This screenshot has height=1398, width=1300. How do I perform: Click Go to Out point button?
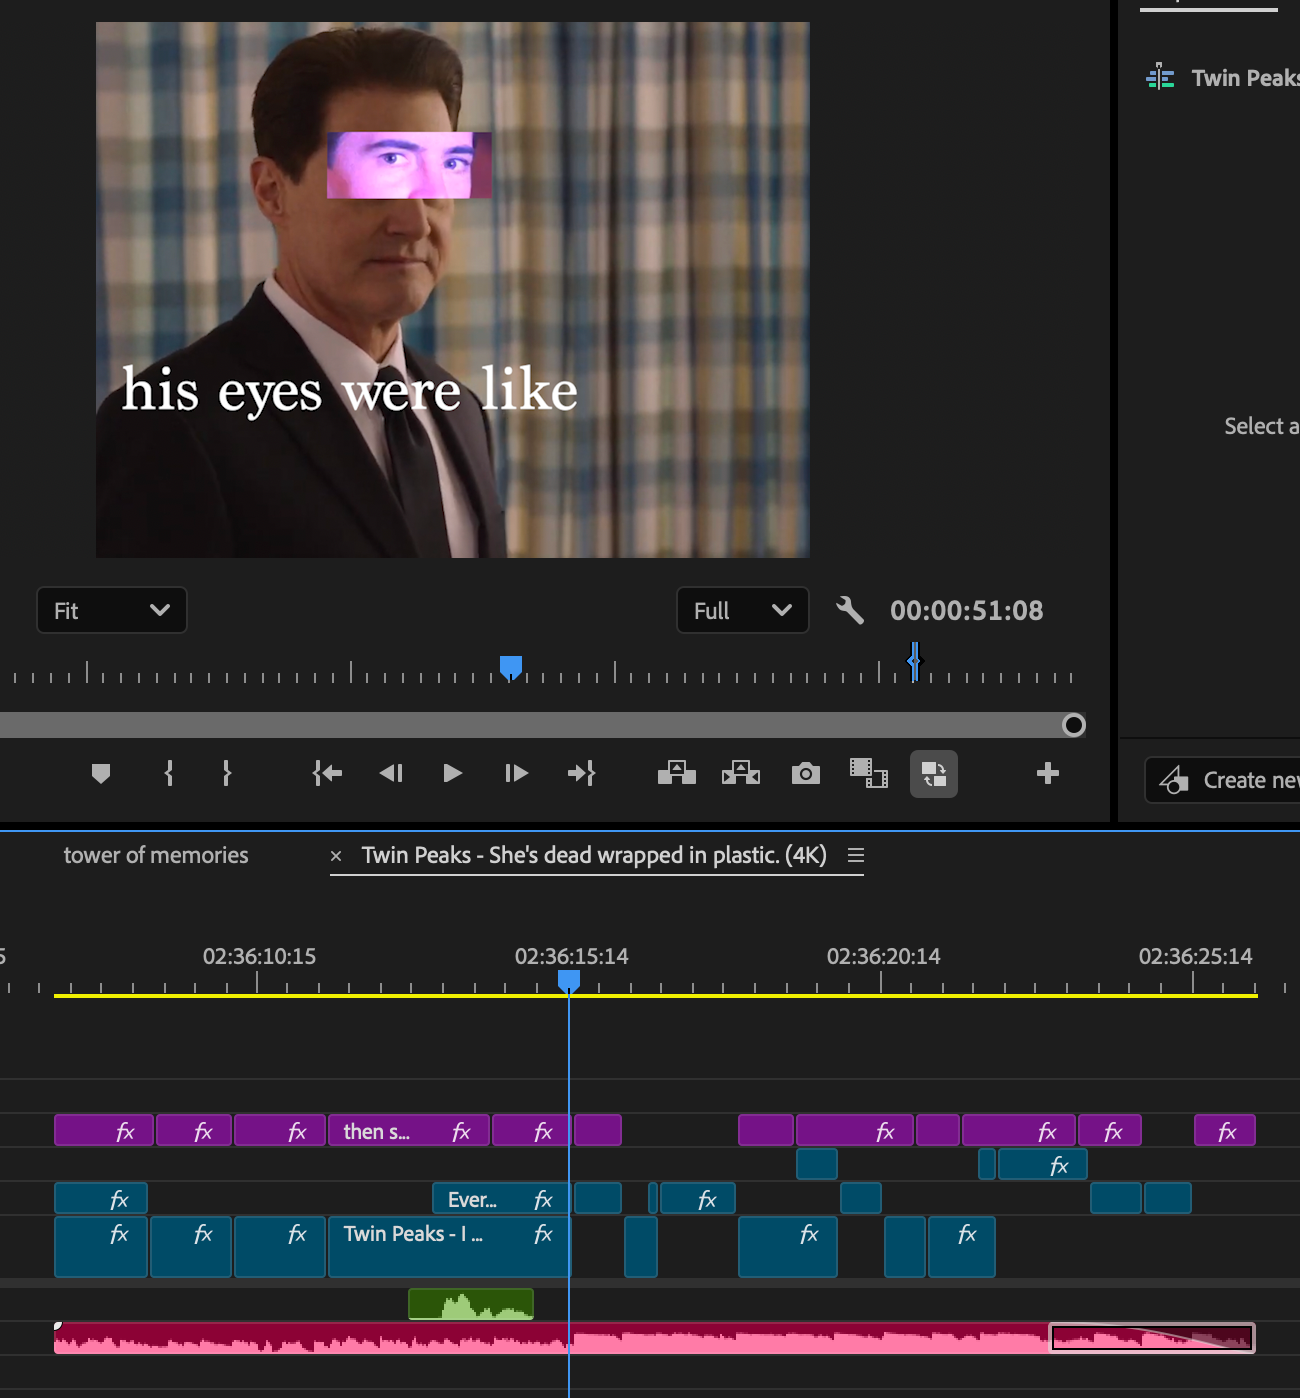pyautogui.click(x=581, y=773)
